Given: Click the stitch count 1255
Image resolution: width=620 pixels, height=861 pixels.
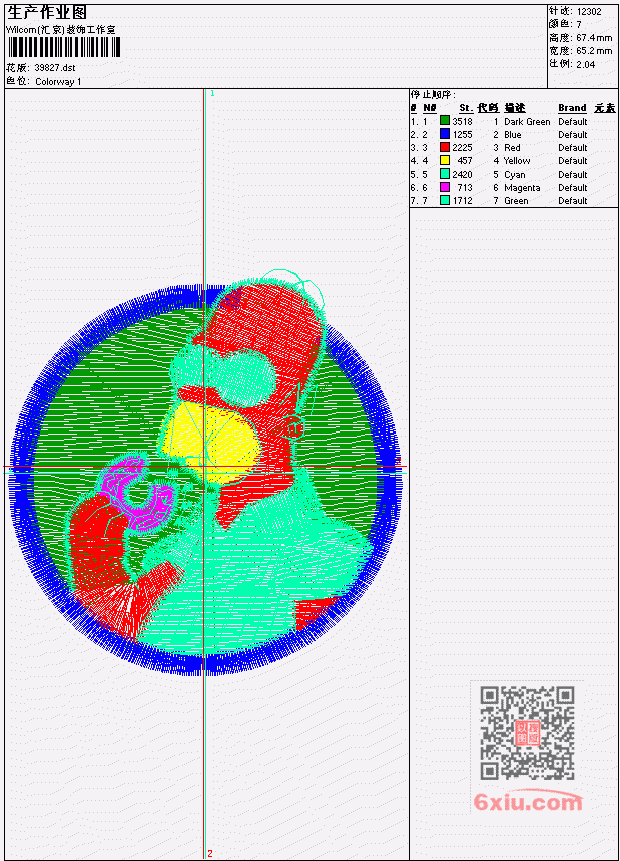Looking at the screenshot, I should (x=462, y=135).
